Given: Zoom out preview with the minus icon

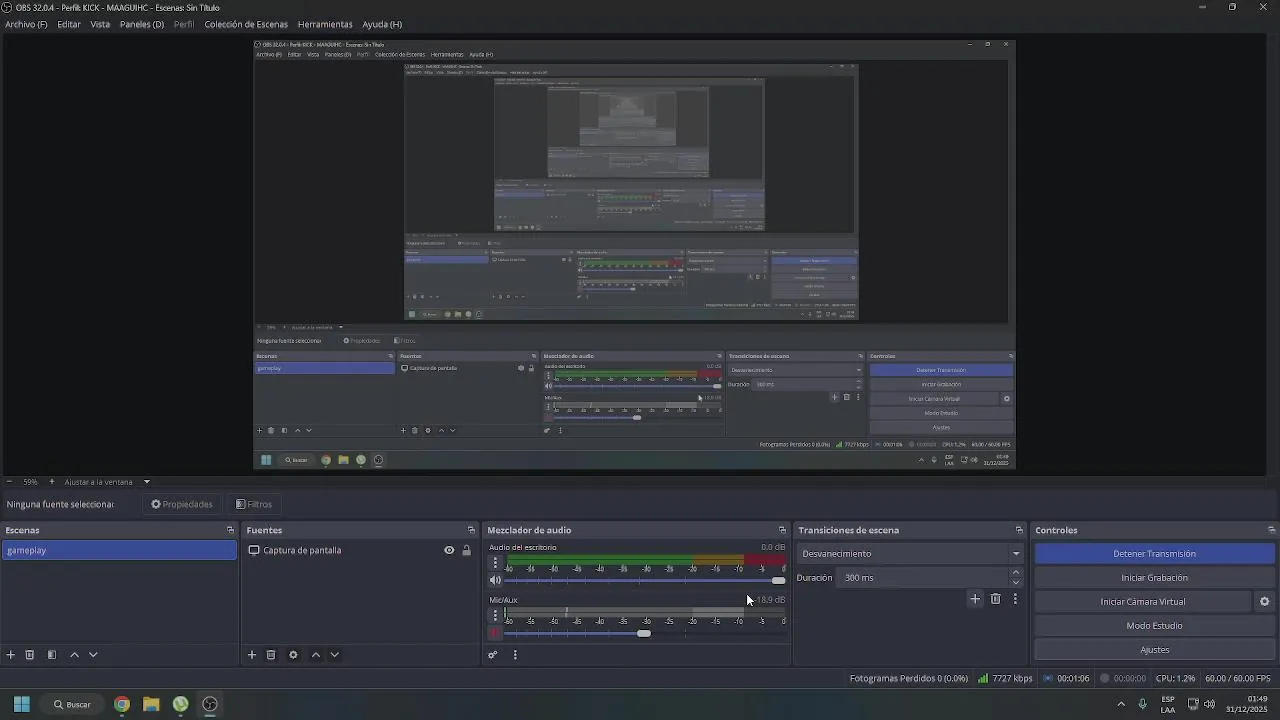Looking at the screenshot, I should pyautogui.click(x=9, y=482).
